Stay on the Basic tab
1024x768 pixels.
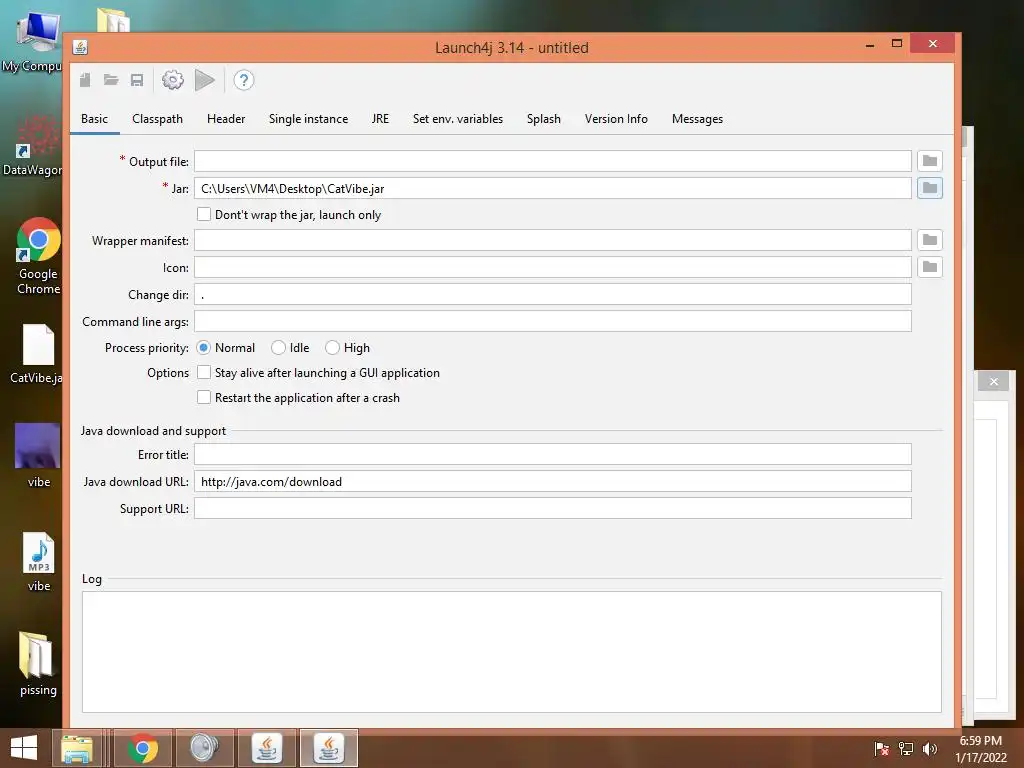(95, 119)
